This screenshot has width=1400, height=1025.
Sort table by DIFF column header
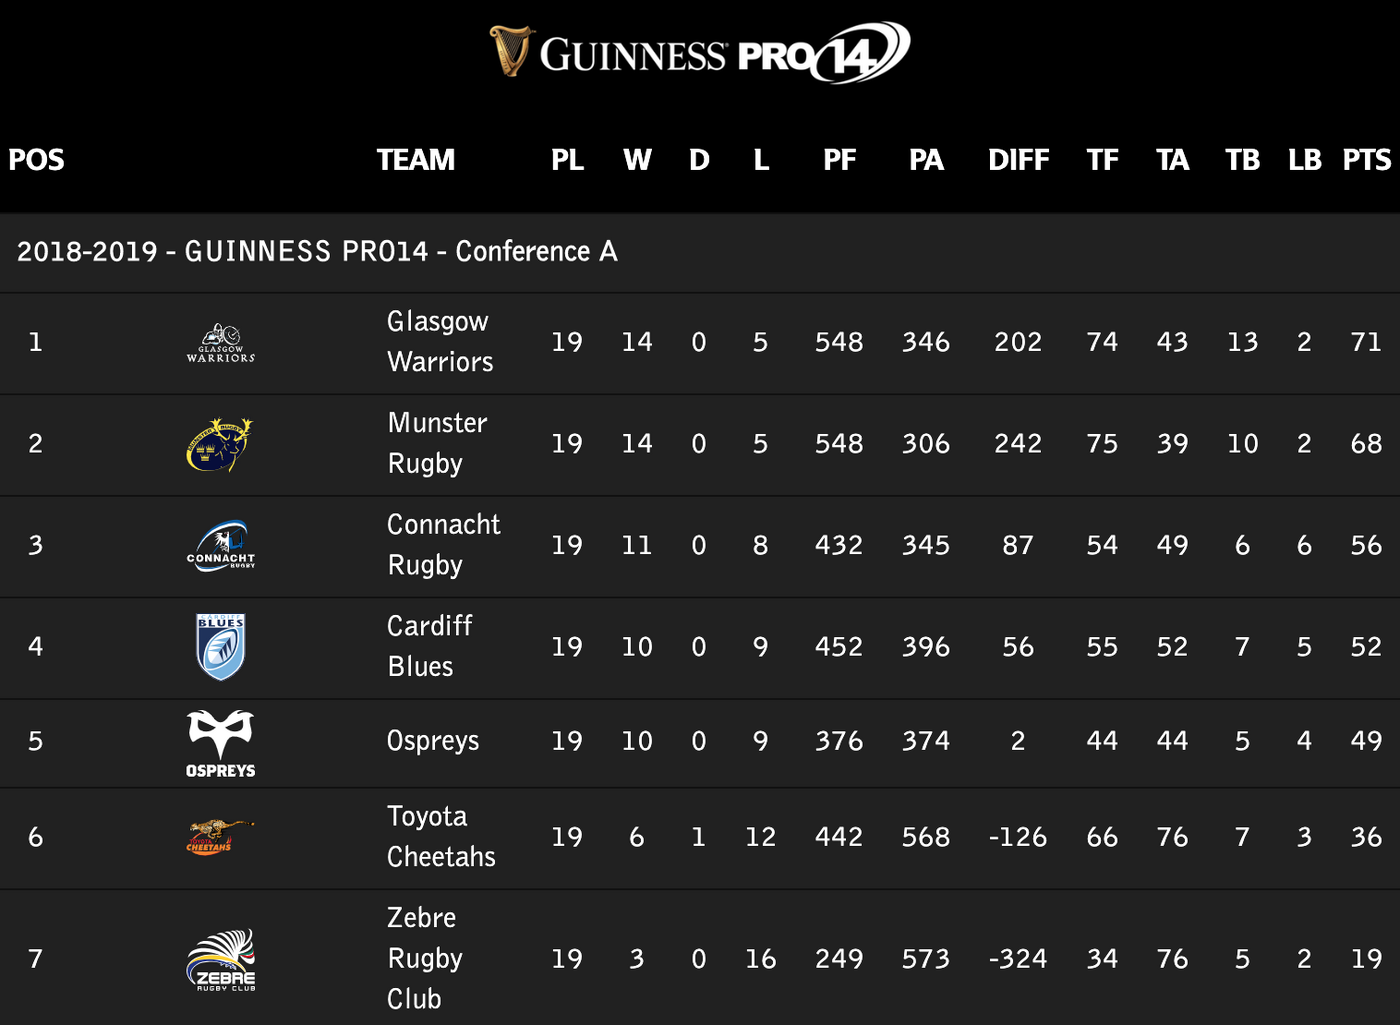pyautogui.click(x=1018, y=160)
